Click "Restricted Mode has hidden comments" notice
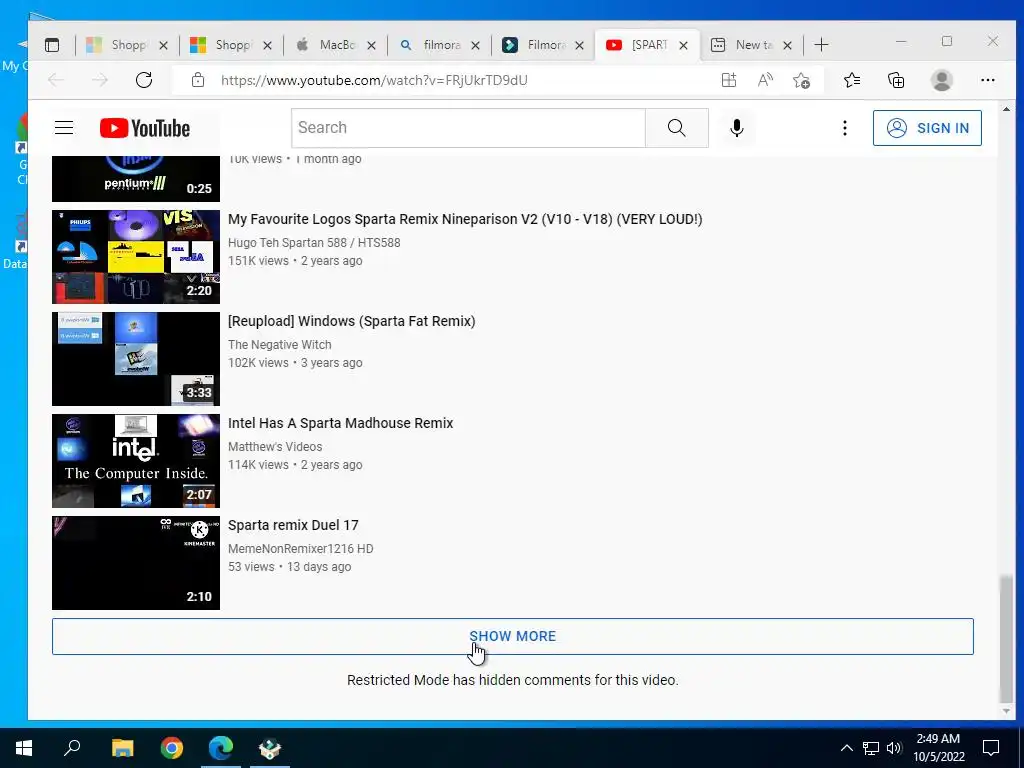1024x768 pixels. coord(513,680)
